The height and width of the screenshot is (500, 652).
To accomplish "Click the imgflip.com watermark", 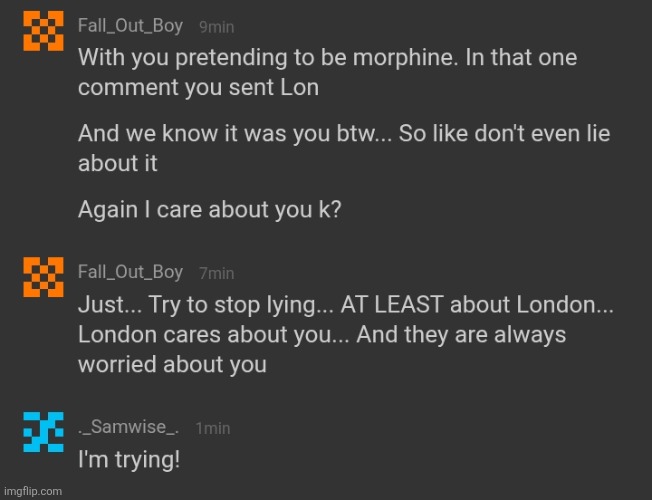I will pos(32,491).
